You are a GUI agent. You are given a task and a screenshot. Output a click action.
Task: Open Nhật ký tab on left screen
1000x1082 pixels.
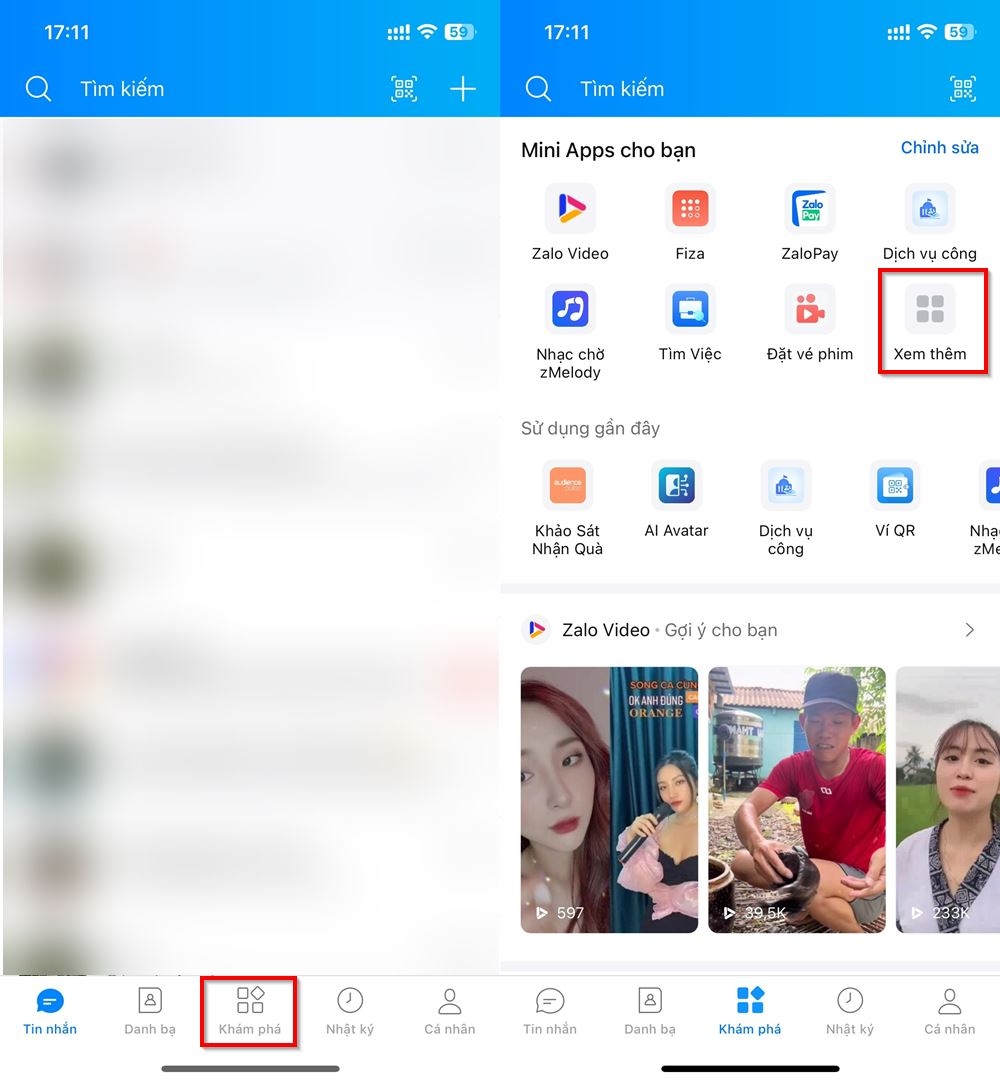pyautogui.click(x=350, y=1012)
